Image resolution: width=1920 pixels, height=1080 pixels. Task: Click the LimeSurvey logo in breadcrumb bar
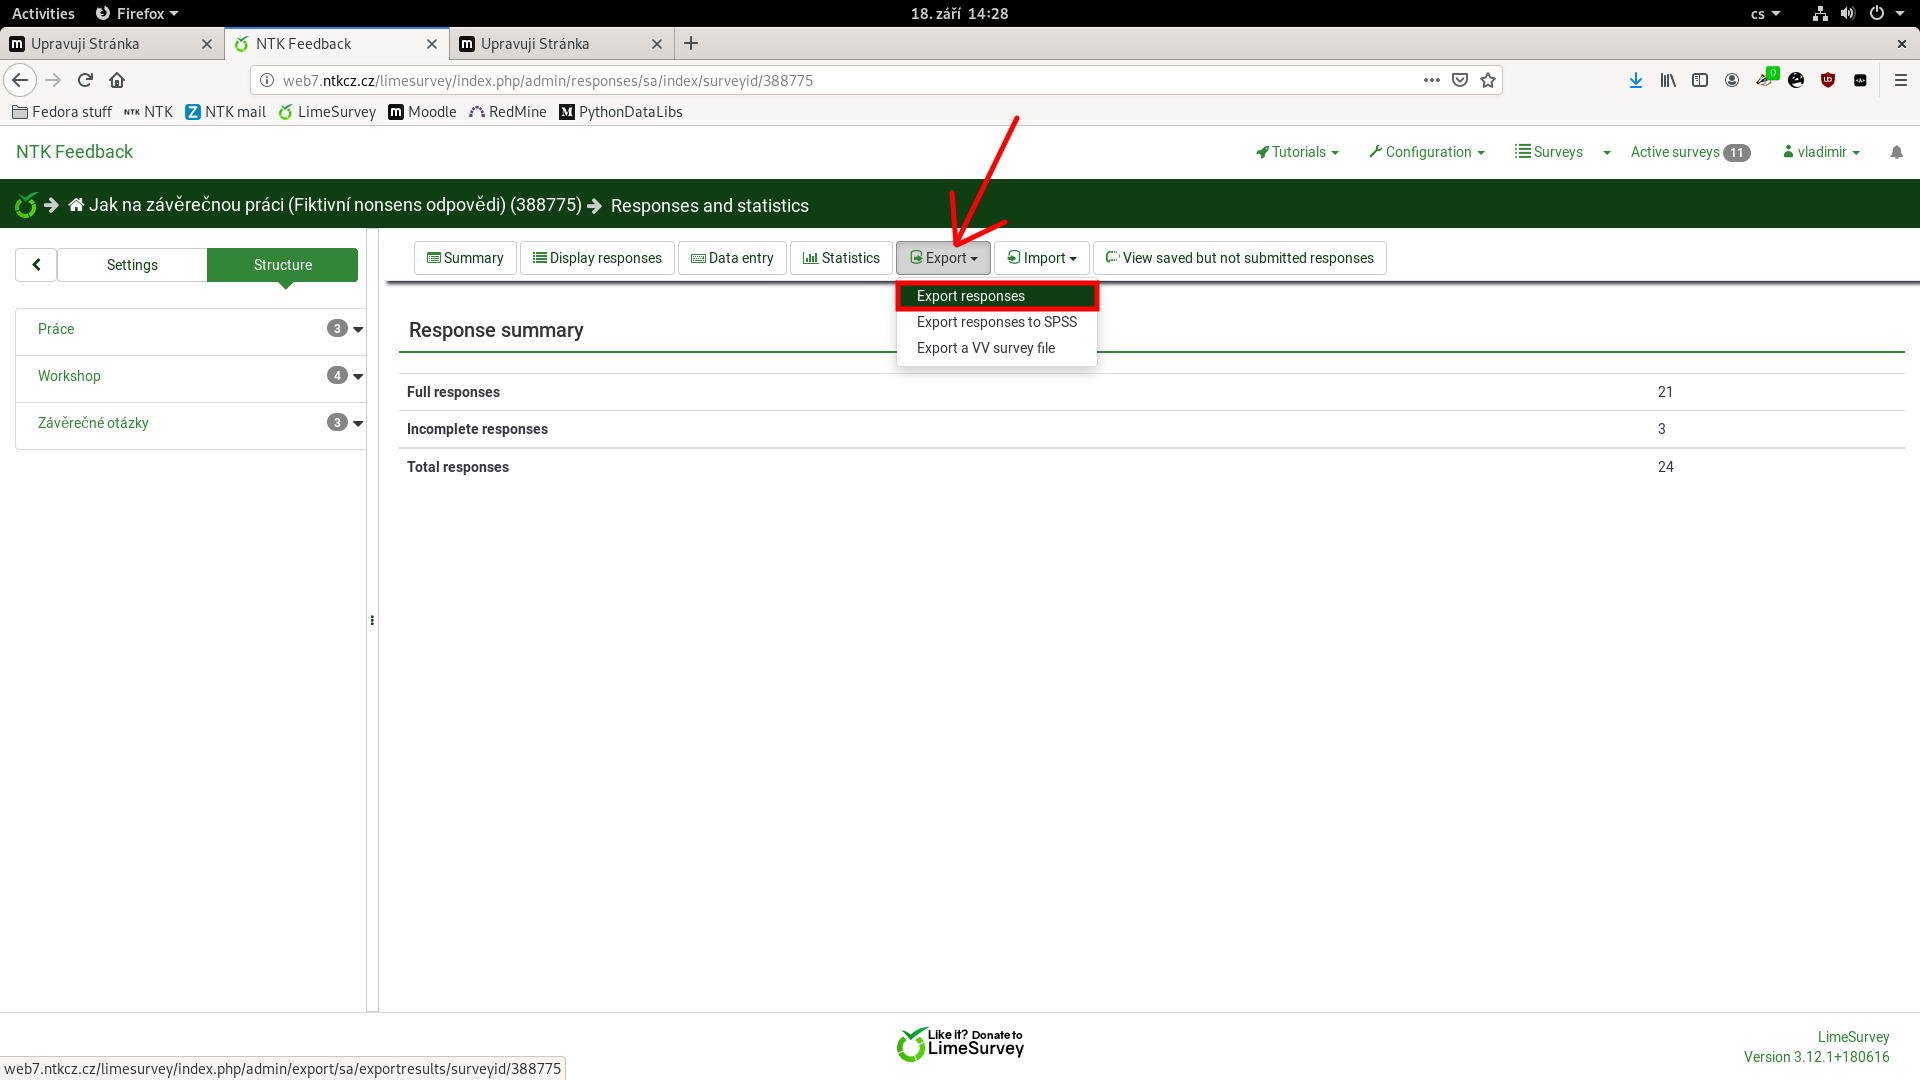[26, 205]
